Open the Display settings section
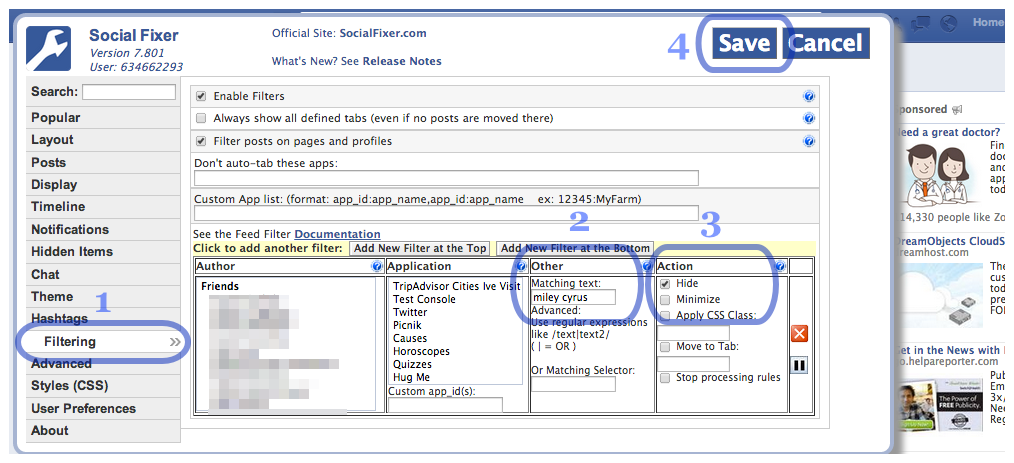The image size is (1014, 463). (x=103, y=184)
